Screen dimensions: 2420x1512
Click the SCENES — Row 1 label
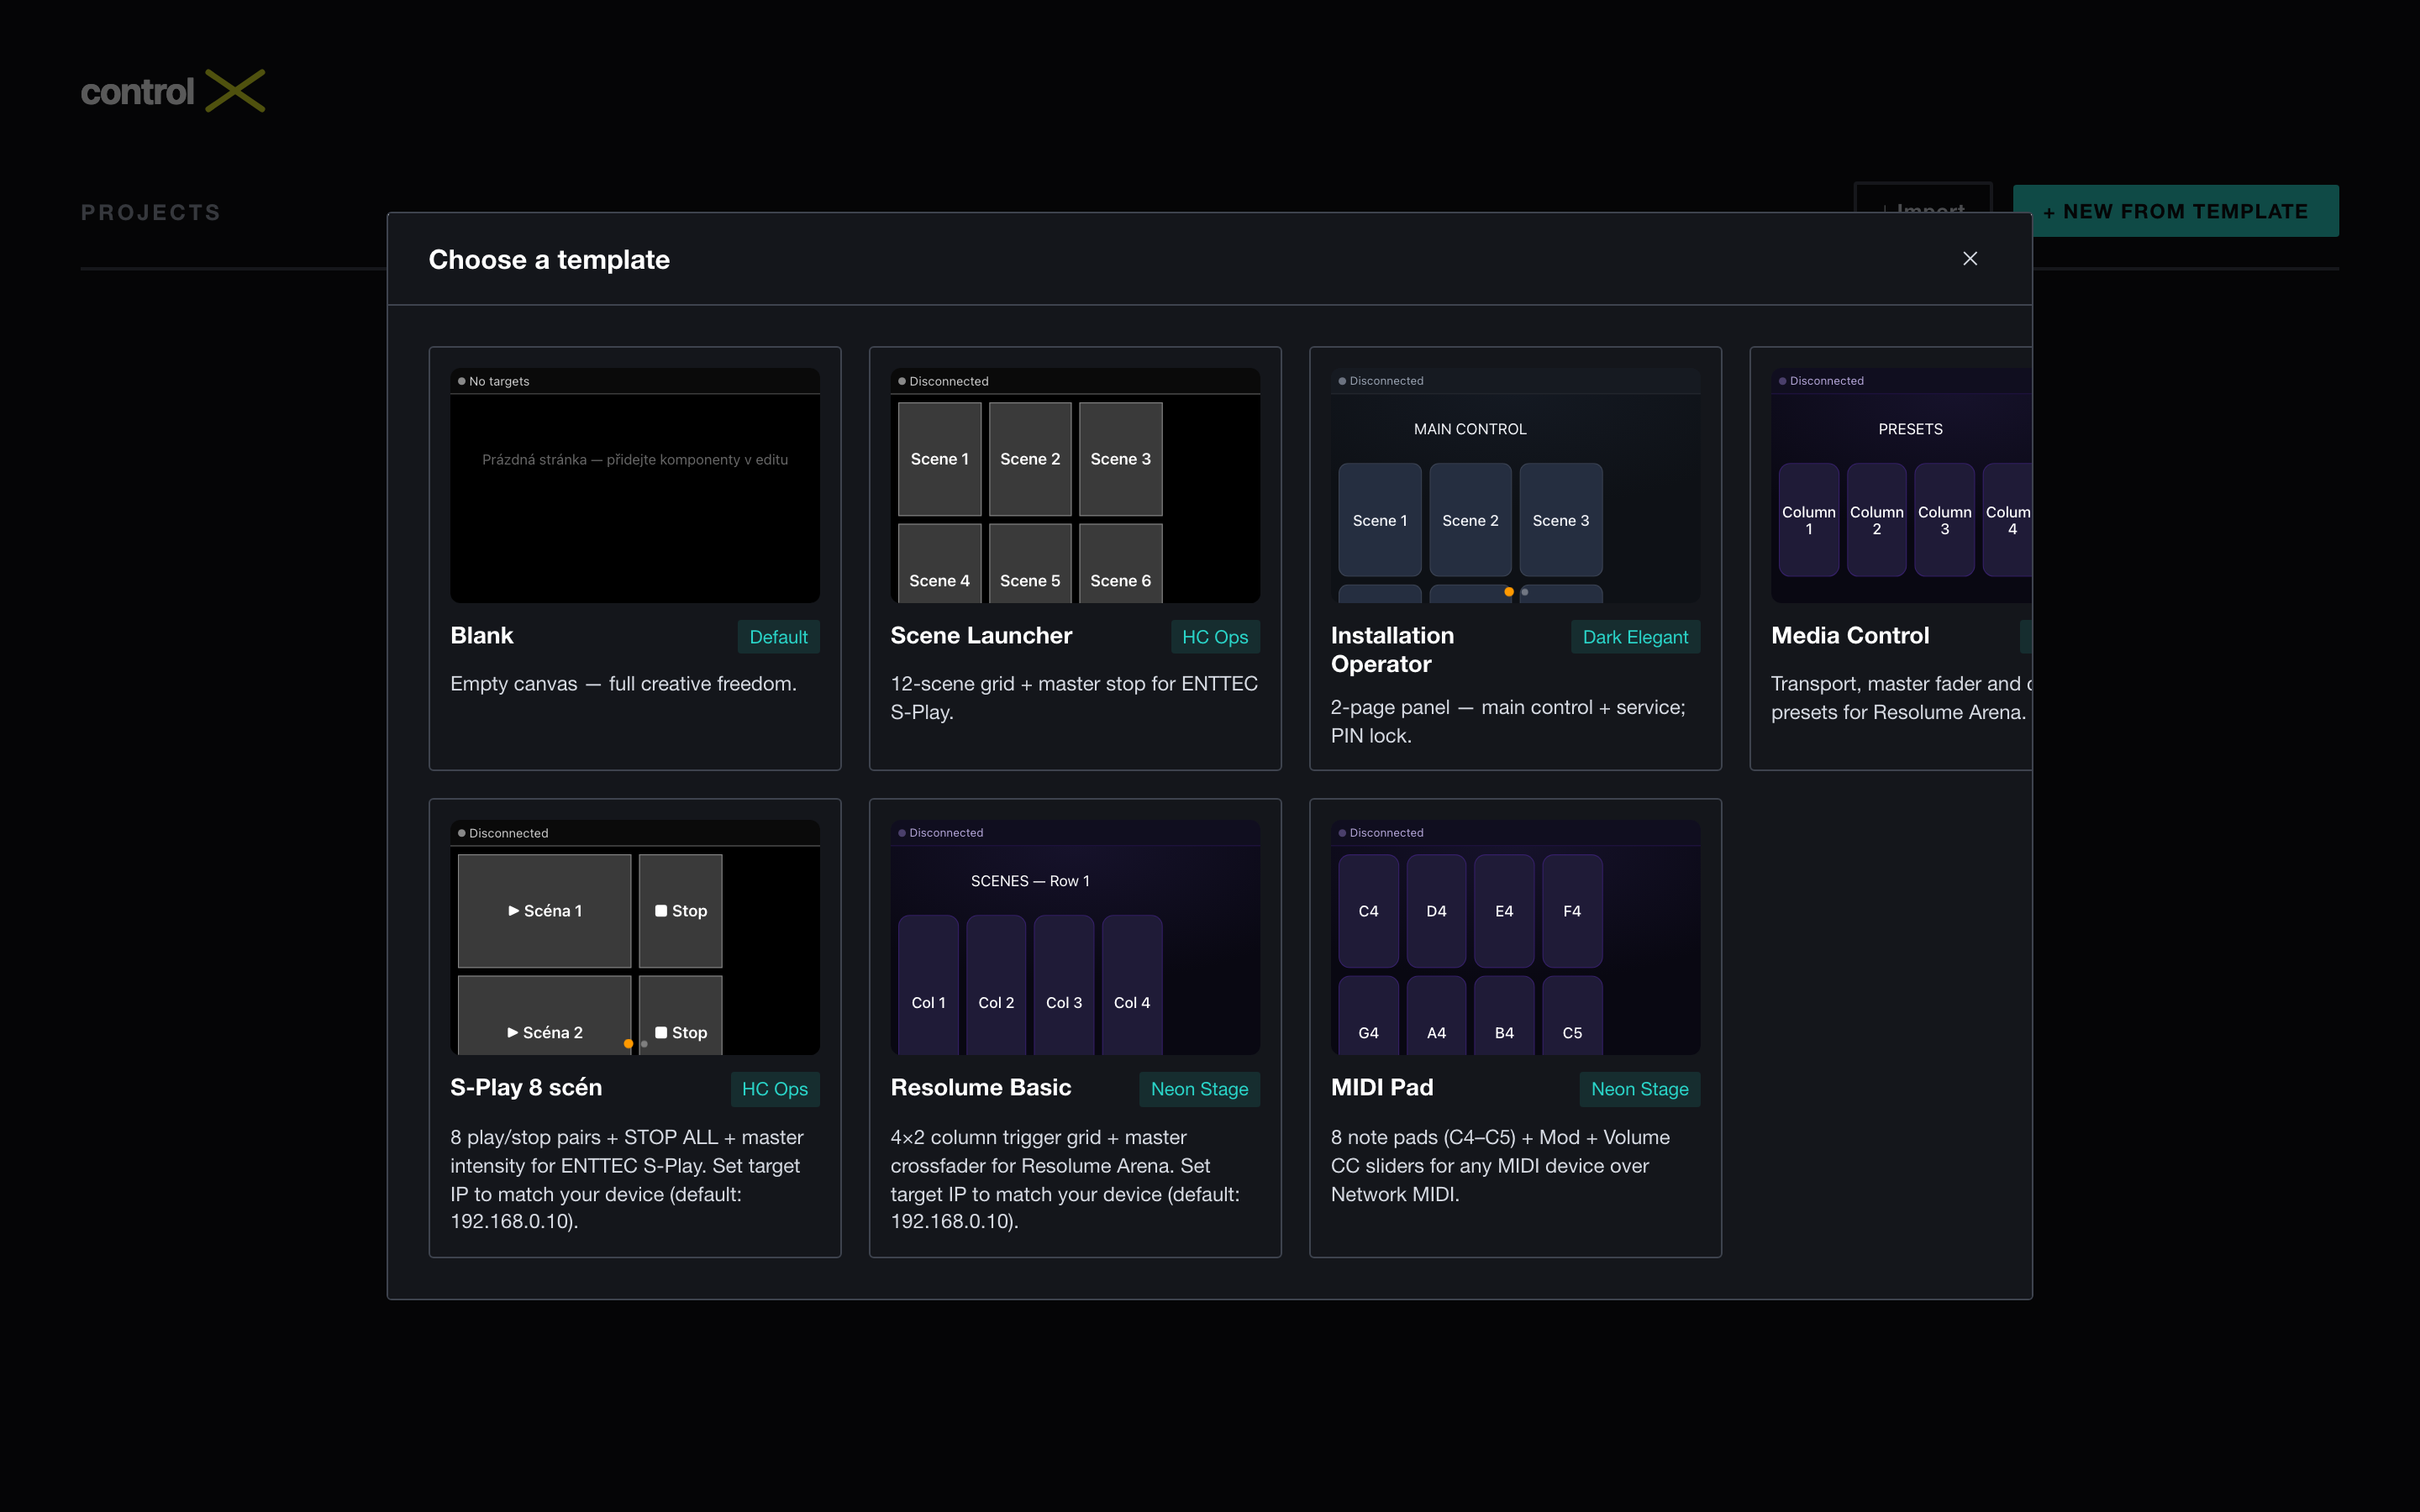coord(1030,881)
